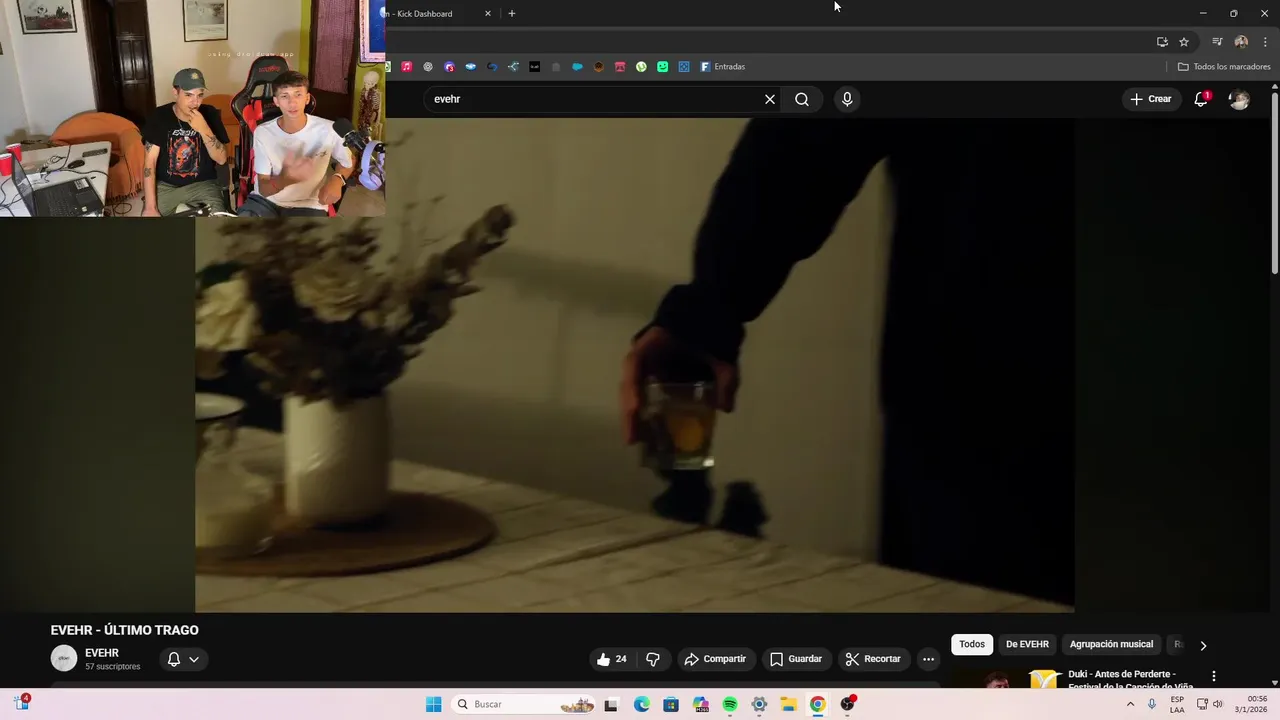This screenshot has width=1280, height=720.
Task: Open more actions three-dot menu under video
Action: (x=928, y=659)
